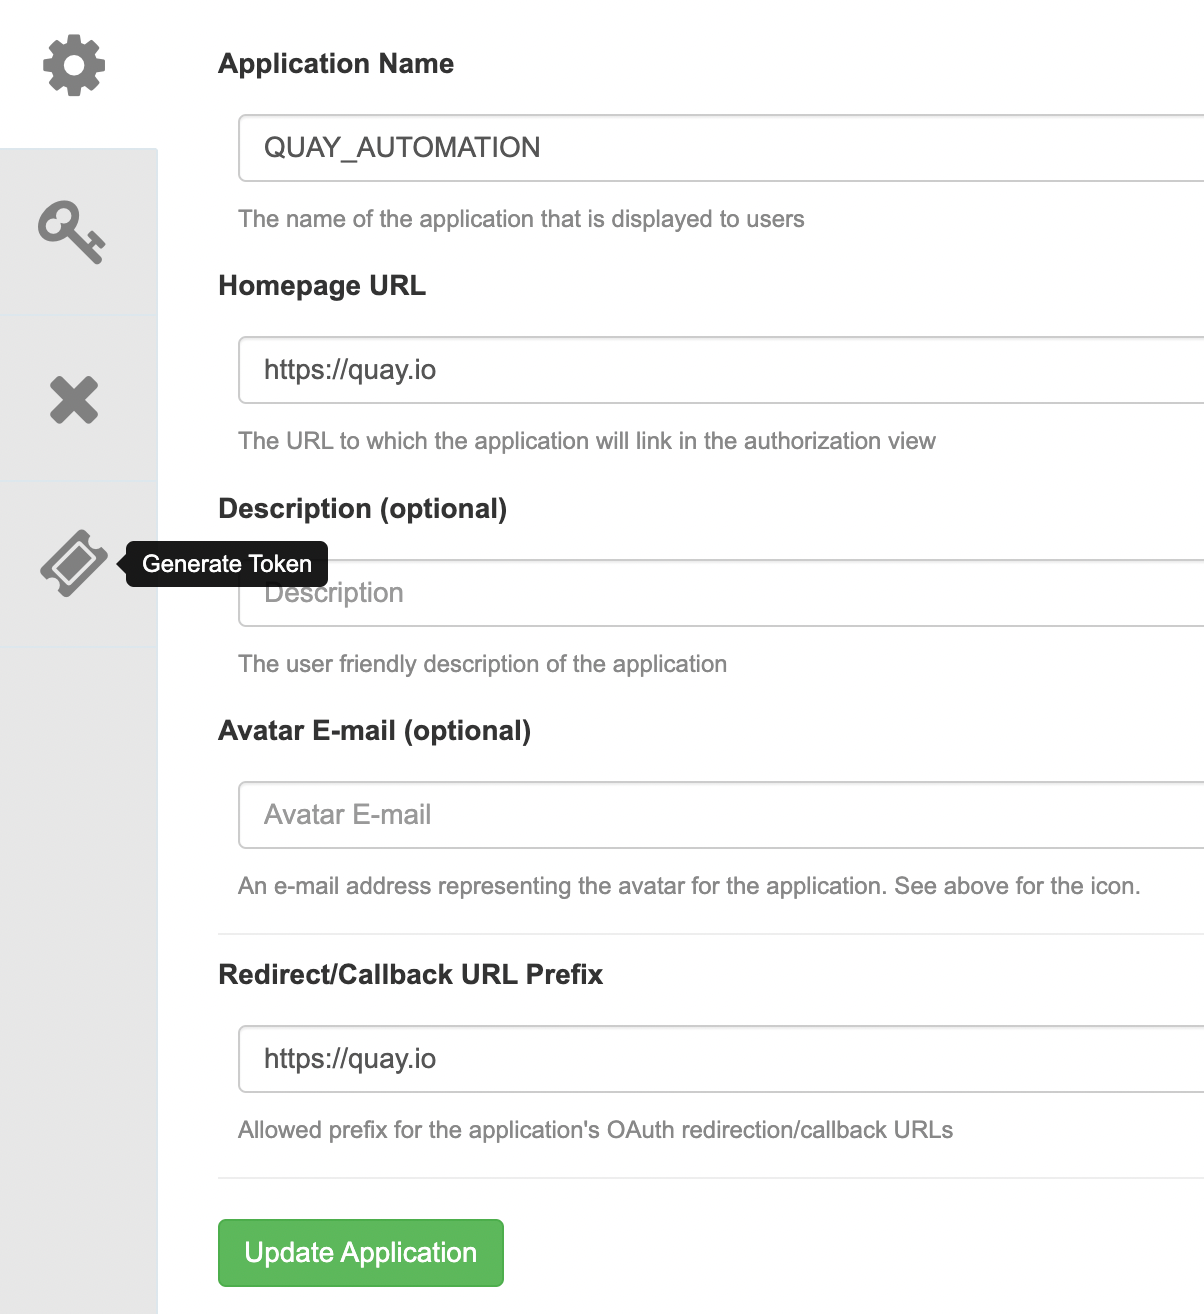Click the Redirect/Callback URL Prefix heading
1204x1314 pixels.
[411, 975]
